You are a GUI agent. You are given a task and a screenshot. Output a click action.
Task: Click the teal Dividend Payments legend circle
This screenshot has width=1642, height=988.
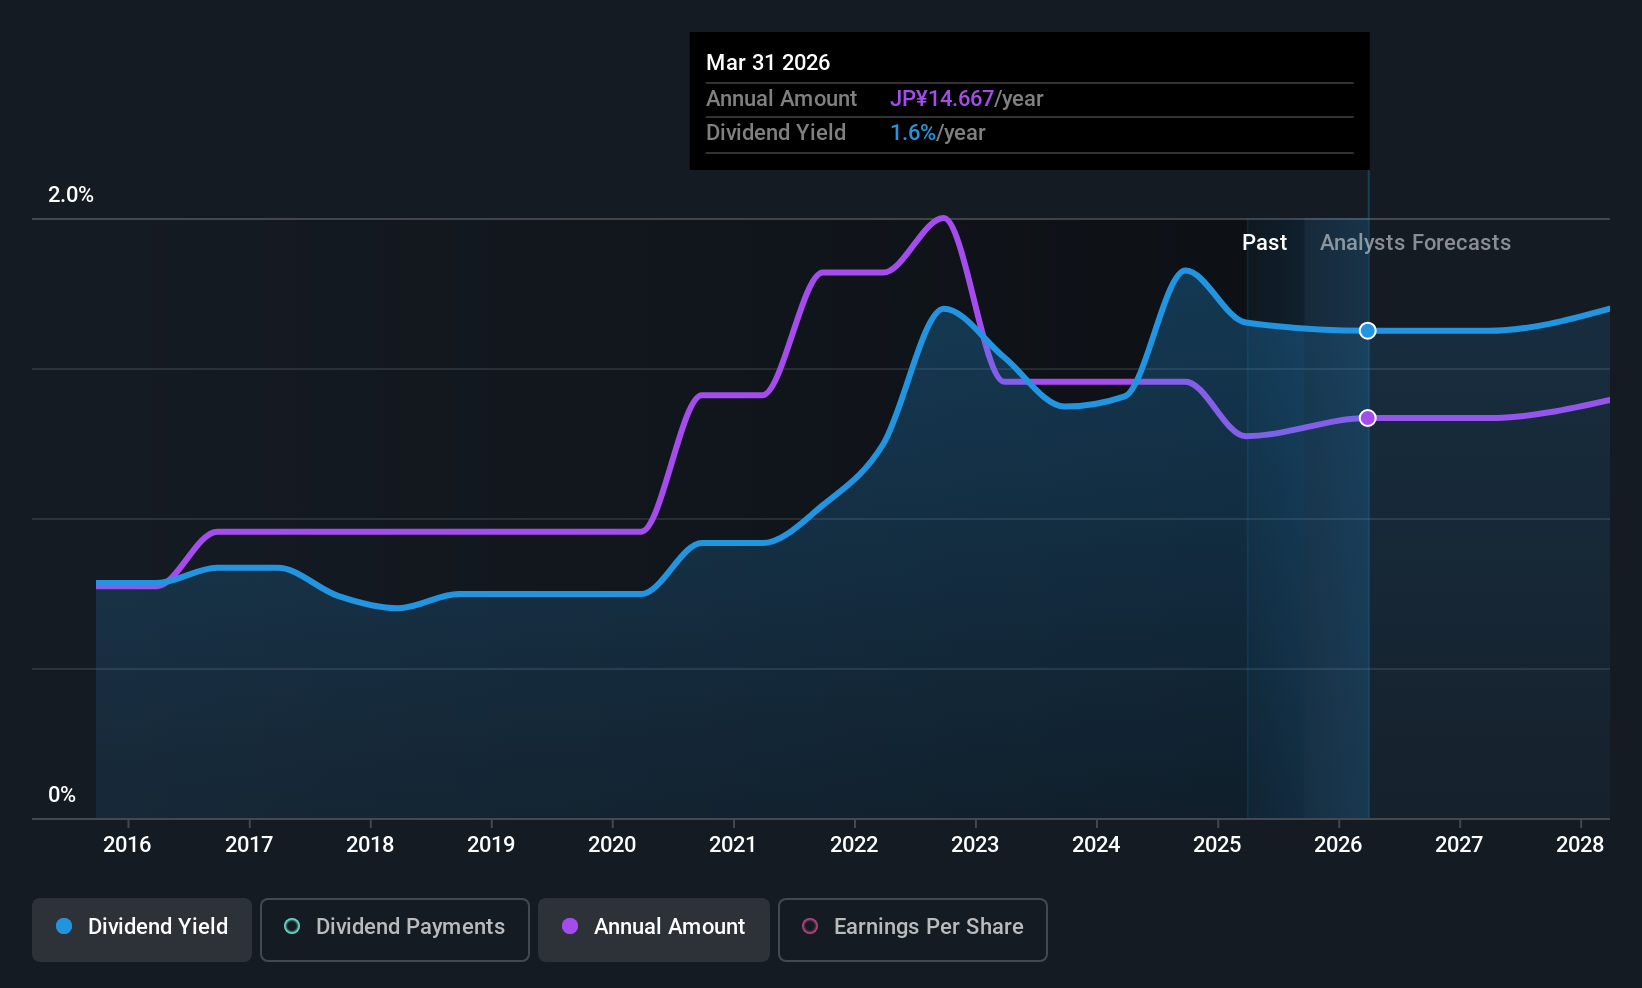[292, 926]
